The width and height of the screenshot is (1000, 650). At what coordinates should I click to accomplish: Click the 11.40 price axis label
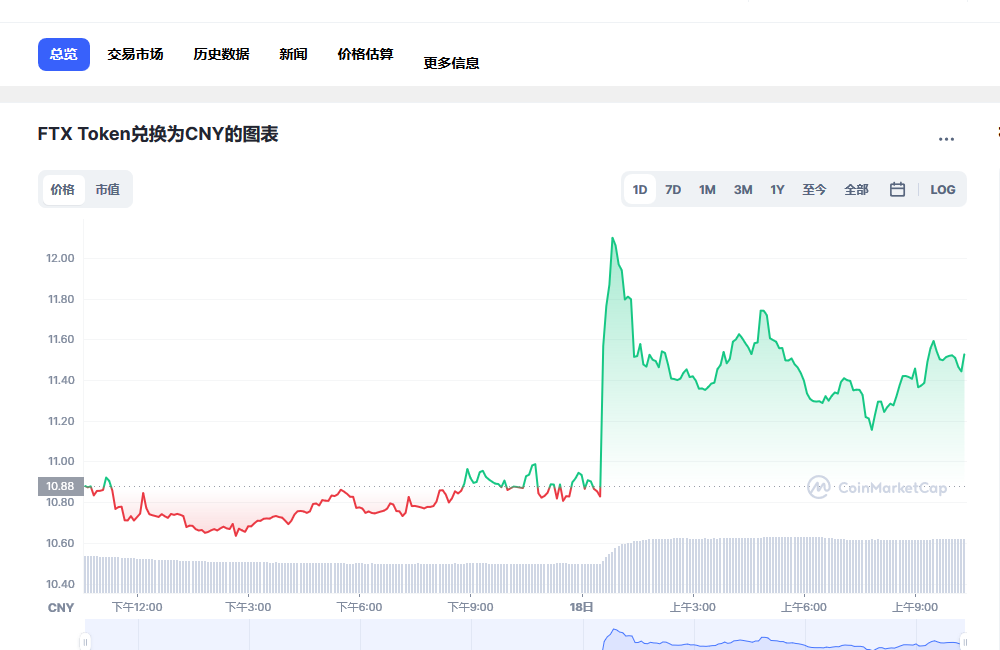(x=61, y=380)
